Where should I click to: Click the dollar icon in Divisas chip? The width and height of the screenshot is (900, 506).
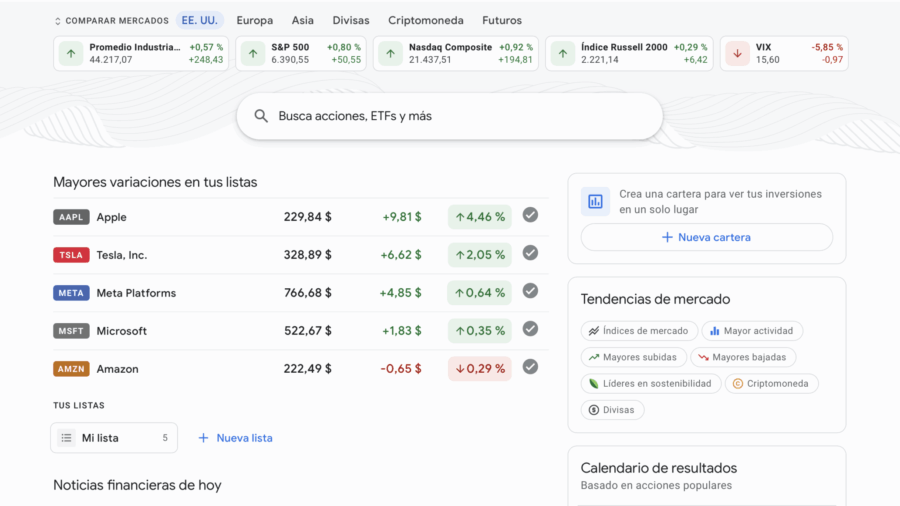pyautogui.click(x=594, y=410)
